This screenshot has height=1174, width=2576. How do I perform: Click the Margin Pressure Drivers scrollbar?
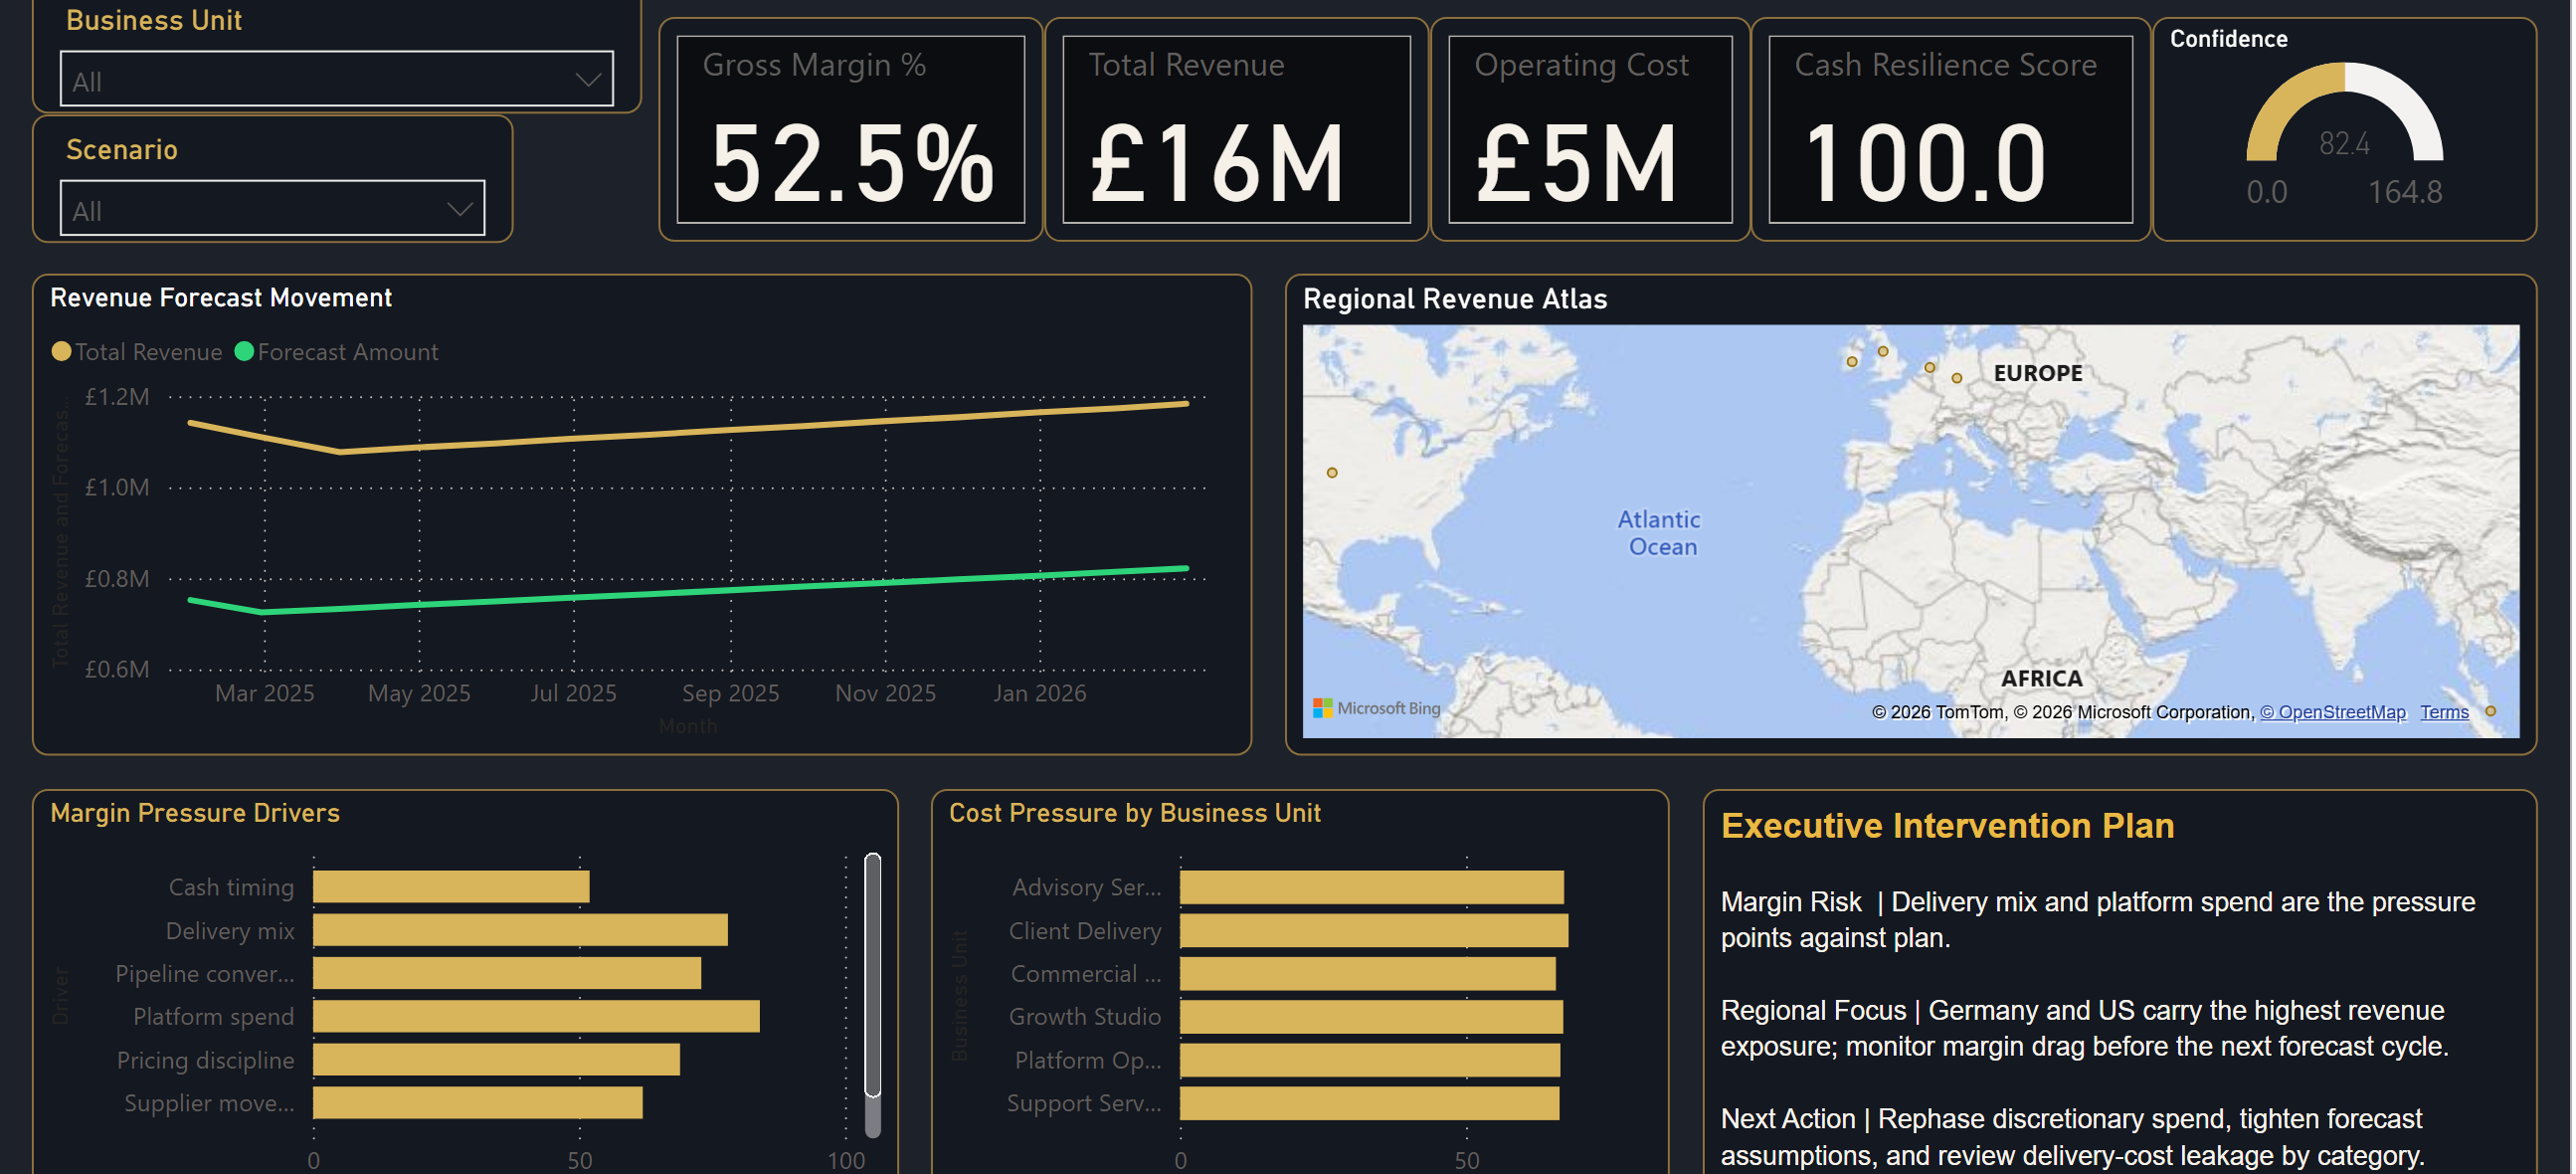[873, 975]
